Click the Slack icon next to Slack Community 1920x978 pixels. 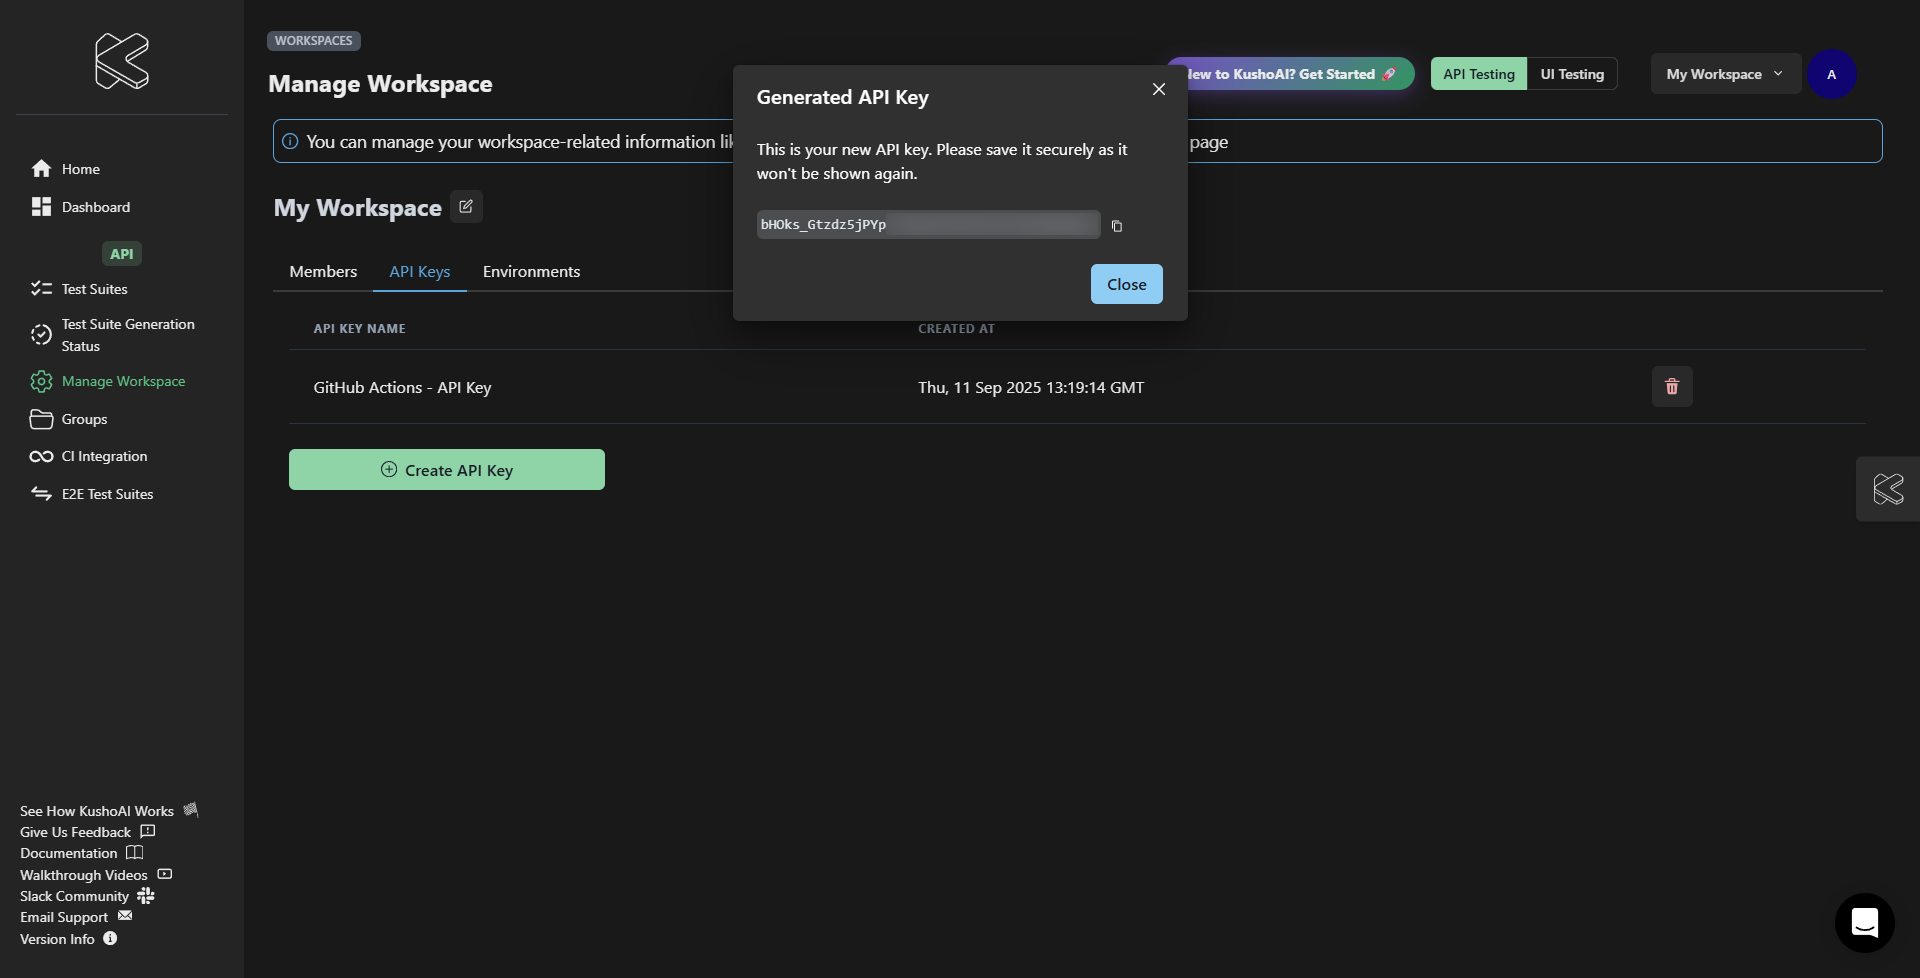pyautogui.click(x=146, y=895)
